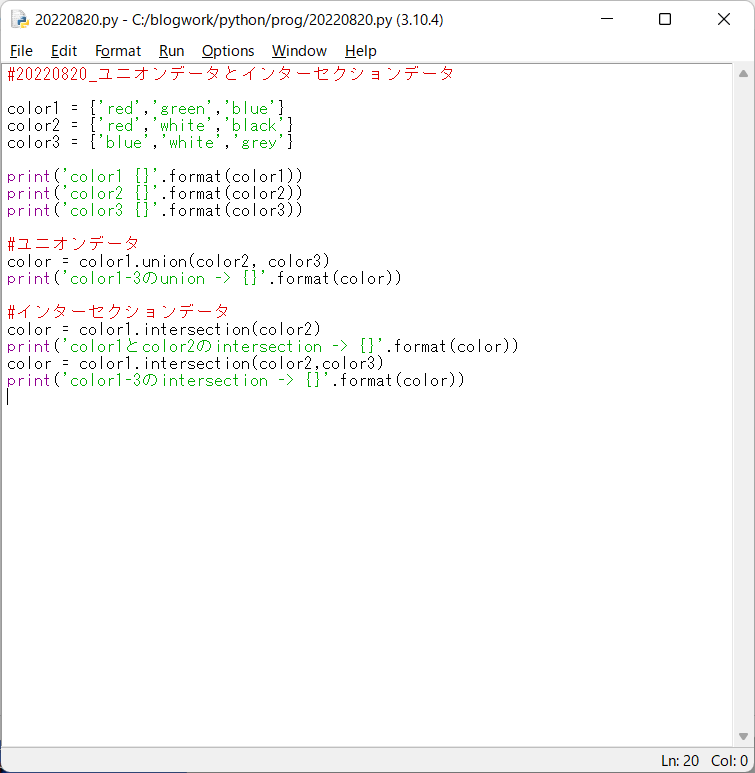This screenshot has height=773, width=755.
Task: Place cursor on color1 = {'red','green','blue'} line
Action: (x=146, y=108)
